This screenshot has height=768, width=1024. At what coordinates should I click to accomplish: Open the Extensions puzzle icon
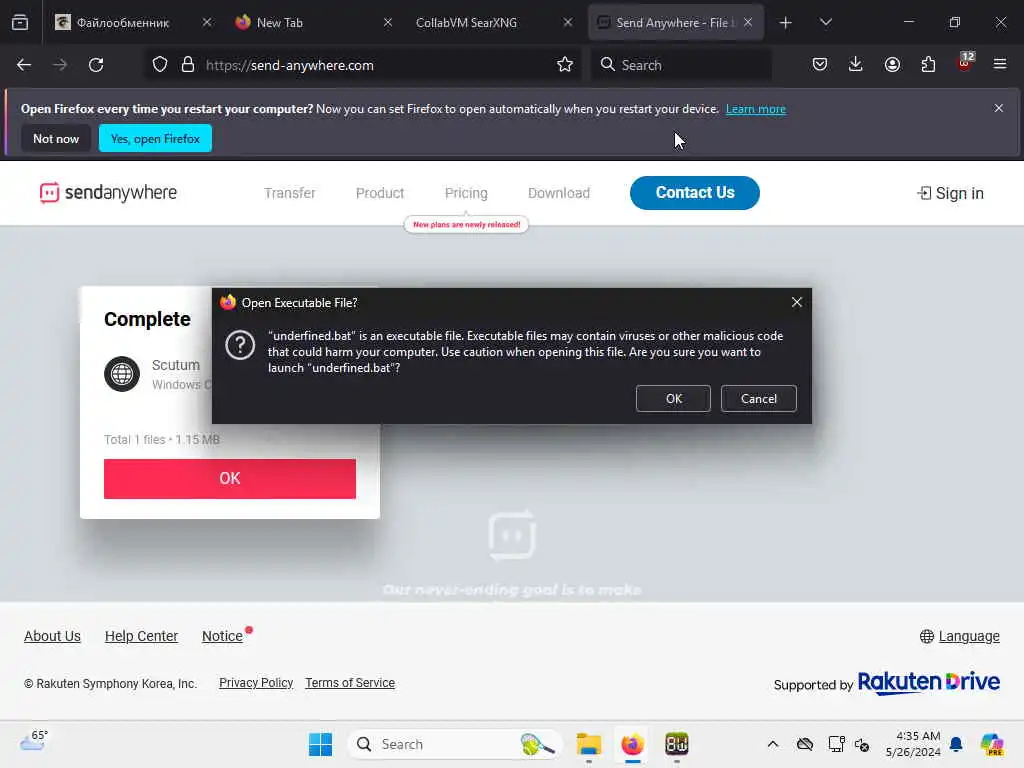928,65
